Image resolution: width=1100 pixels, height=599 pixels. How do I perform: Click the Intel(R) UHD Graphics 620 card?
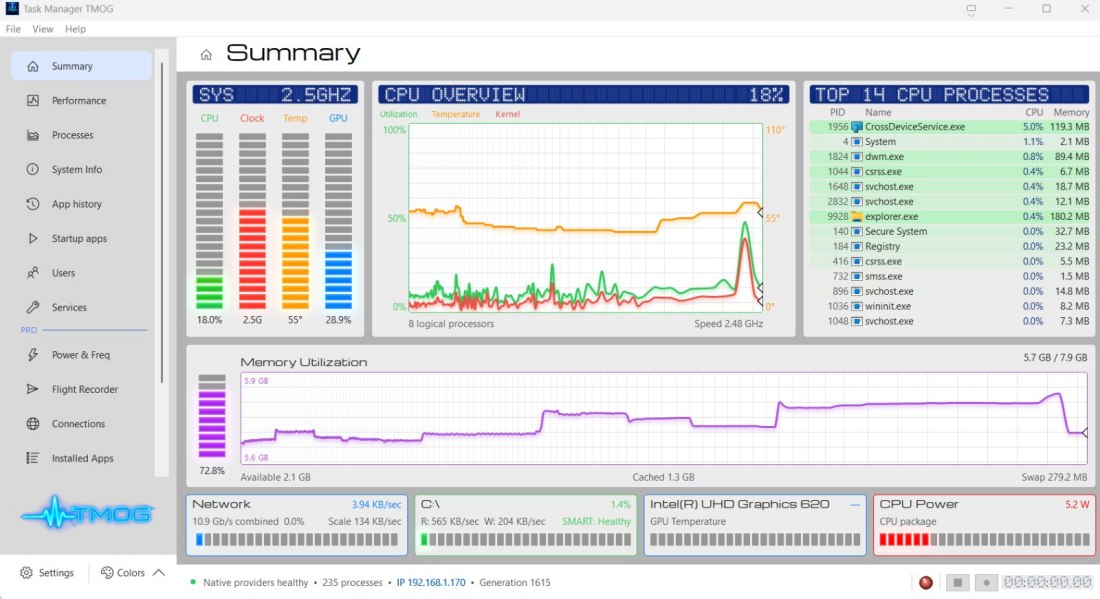tap(755, 525)
